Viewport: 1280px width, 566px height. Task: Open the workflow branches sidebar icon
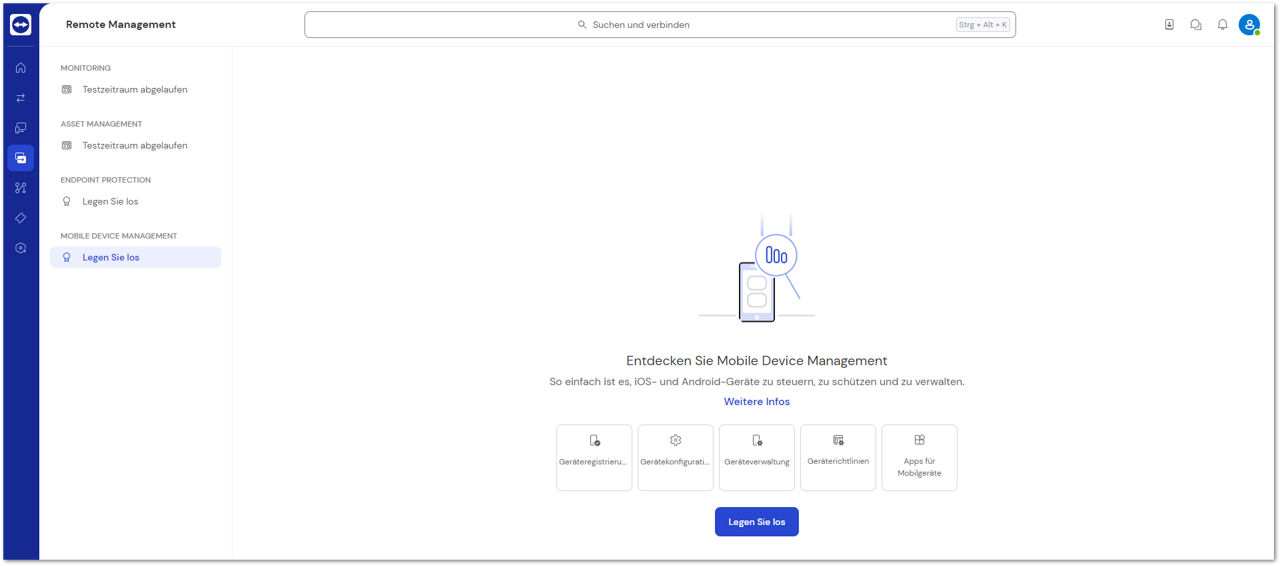[20, 188]
